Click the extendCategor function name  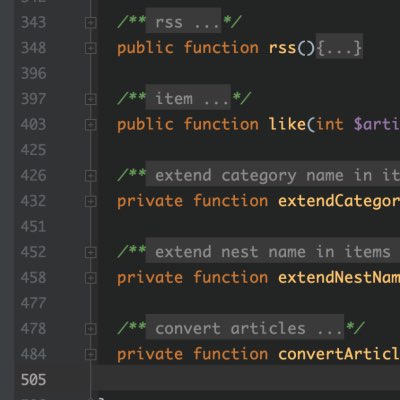pos(339,201)
